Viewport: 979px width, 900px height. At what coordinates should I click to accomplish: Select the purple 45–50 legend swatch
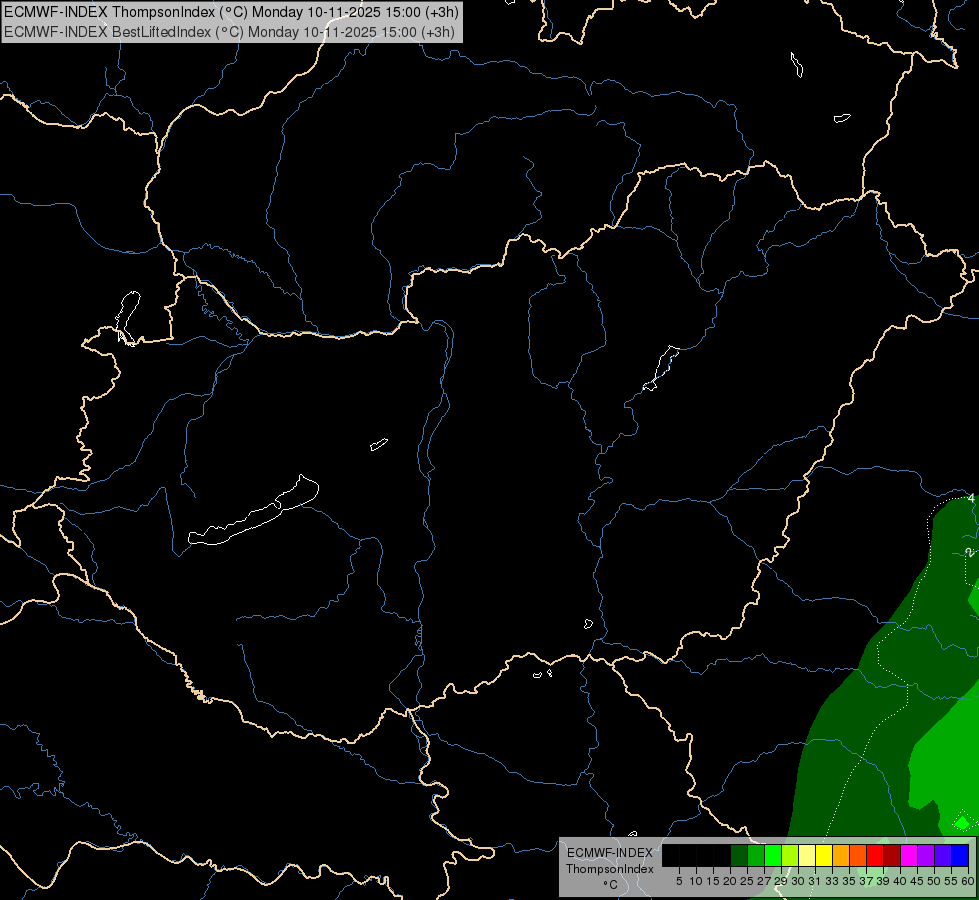(926, 855)
